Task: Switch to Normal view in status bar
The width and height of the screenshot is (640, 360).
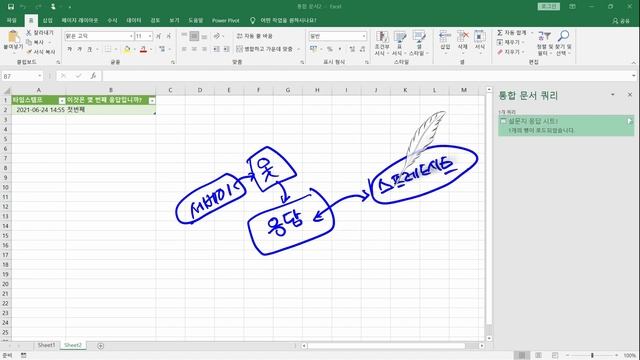Action: click(x=522, y=356)
